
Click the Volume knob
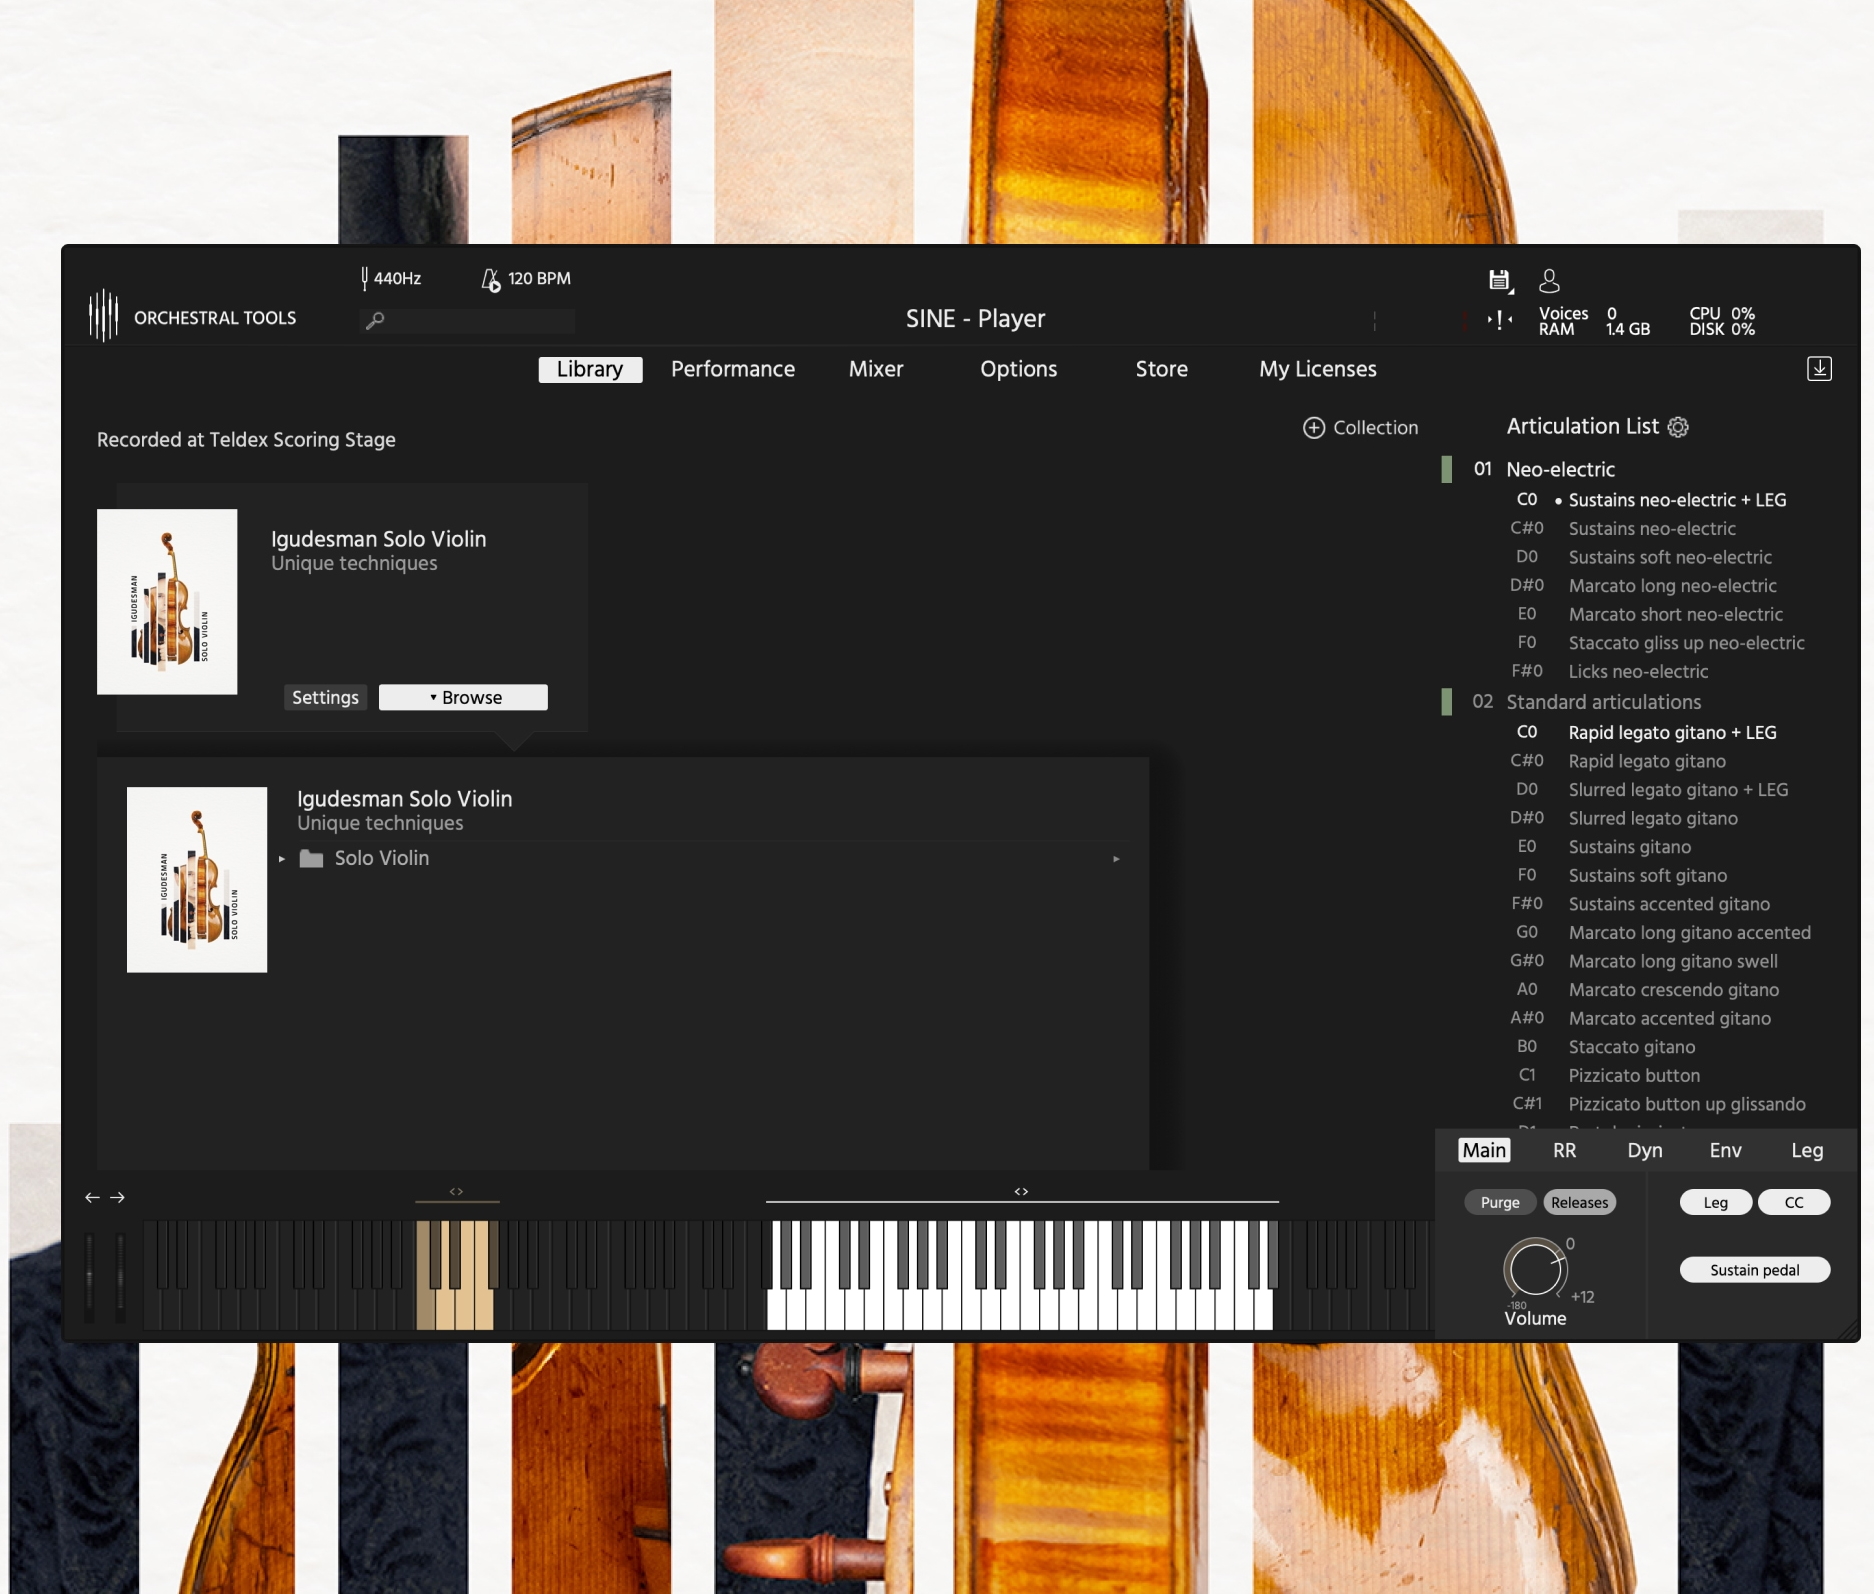tap(1534, 1269)
